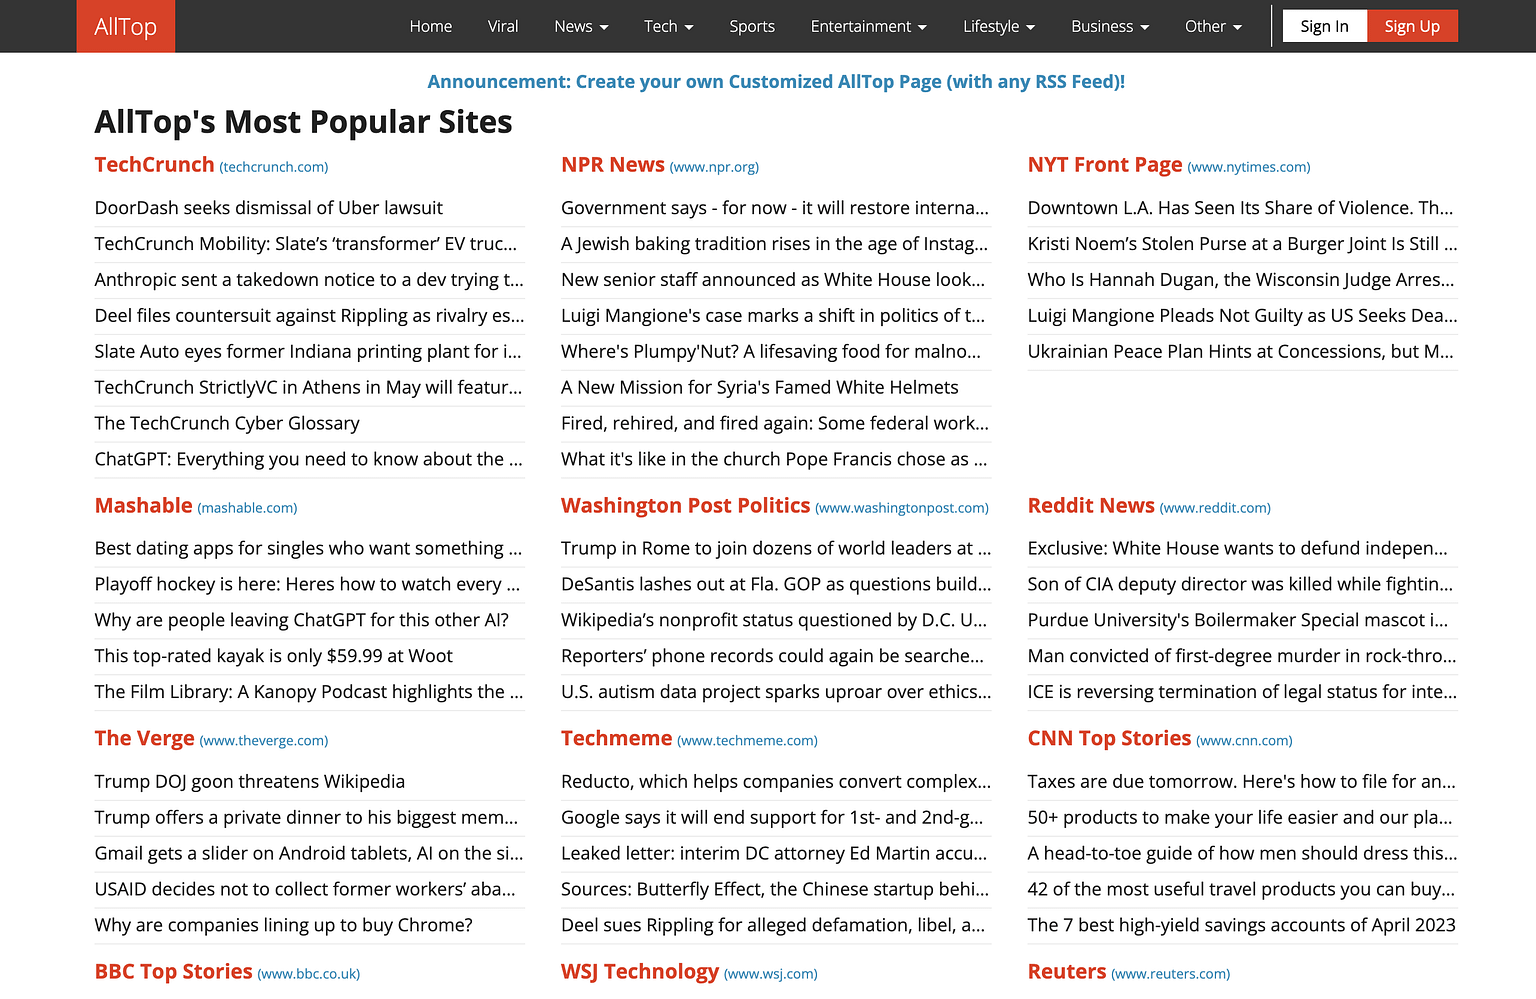Click the AllTop logo
The width and height of the screenshot is (1536, 999).
point(125,26)
